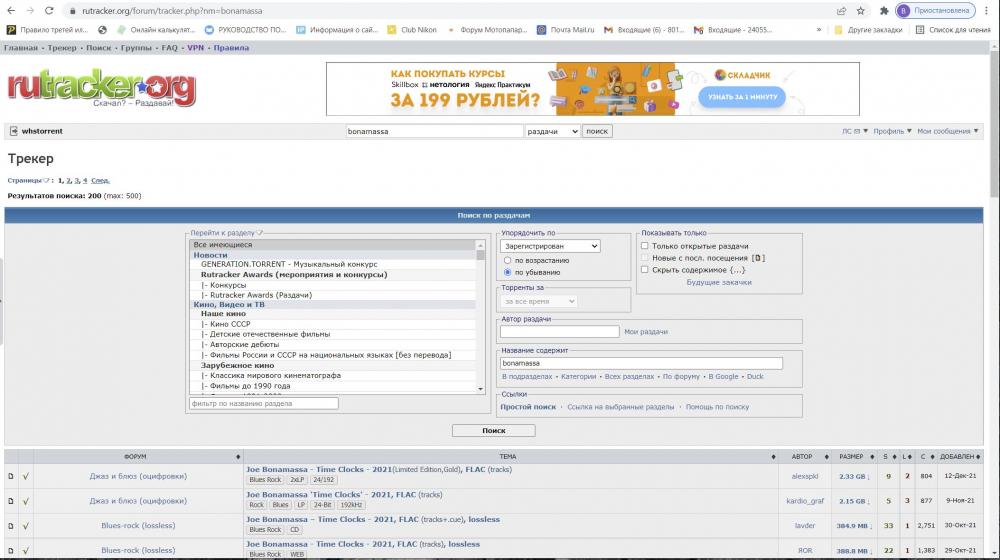Open the Chrome three-dot menu
1000x560 pixels.
click(987, 11)
